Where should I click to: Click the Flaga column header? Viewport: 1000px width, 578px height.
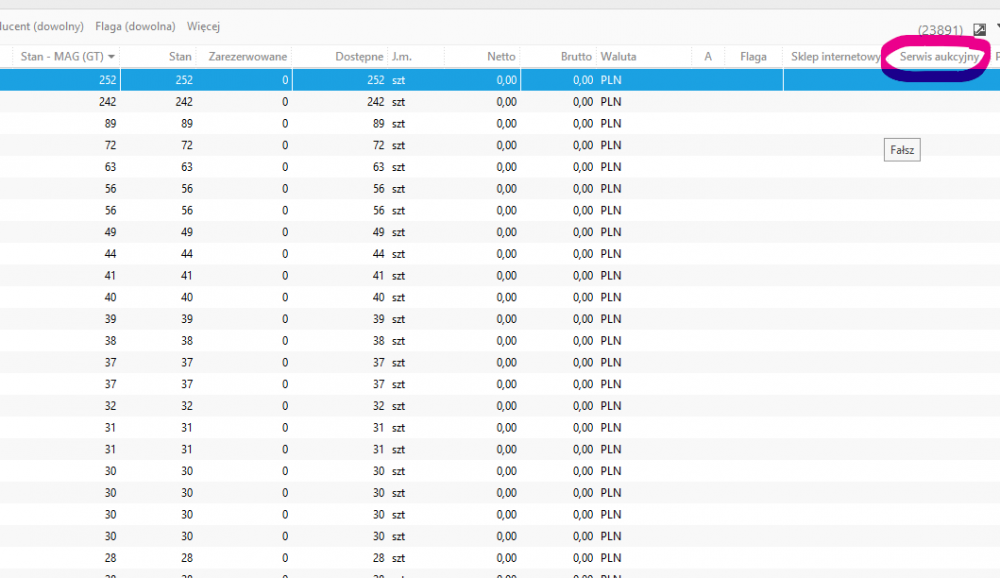tap(753, 57)
